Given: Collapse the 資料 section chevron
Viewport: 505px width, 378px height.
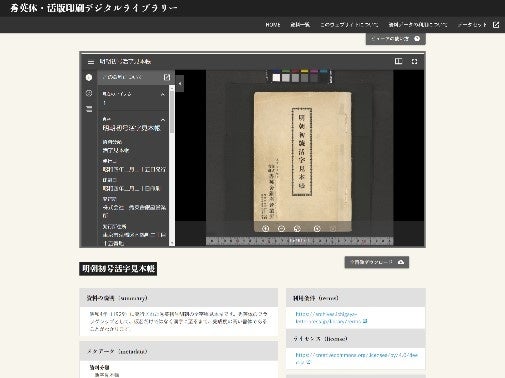Looking at the screenshot, I should (x=163, y=120).
